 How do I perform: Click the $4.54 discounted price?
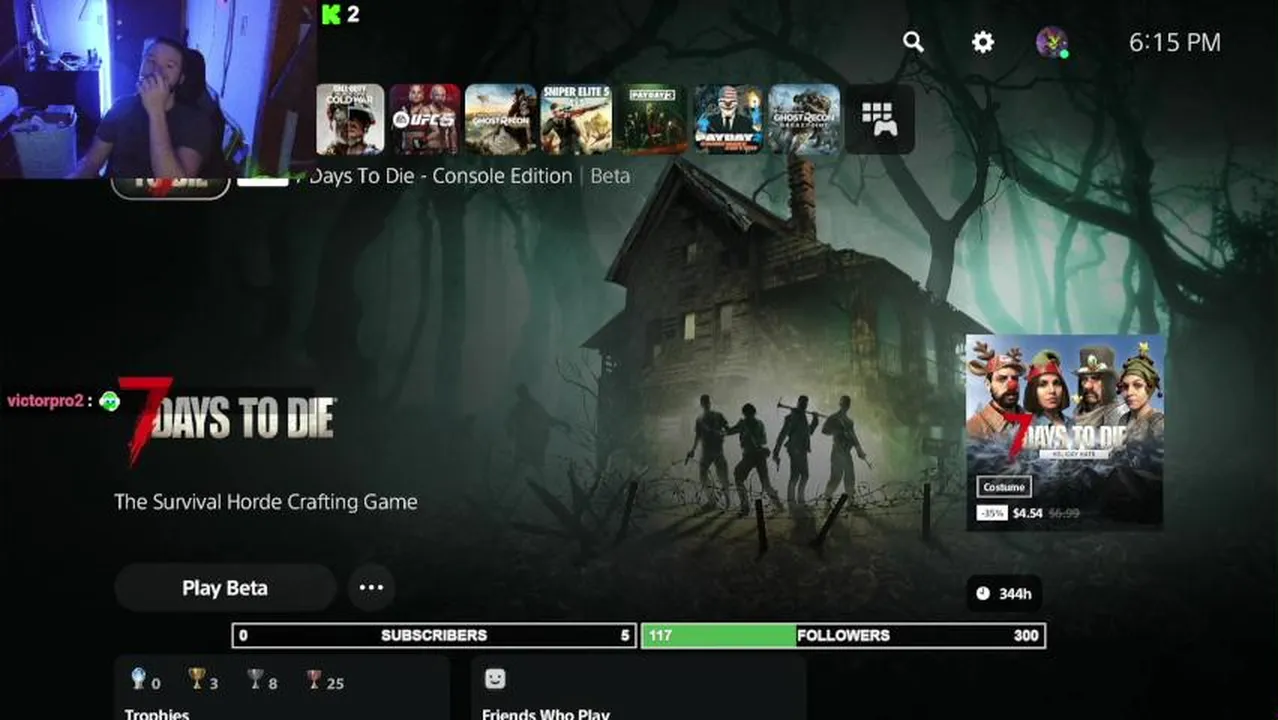click(x=1028, y=513)
